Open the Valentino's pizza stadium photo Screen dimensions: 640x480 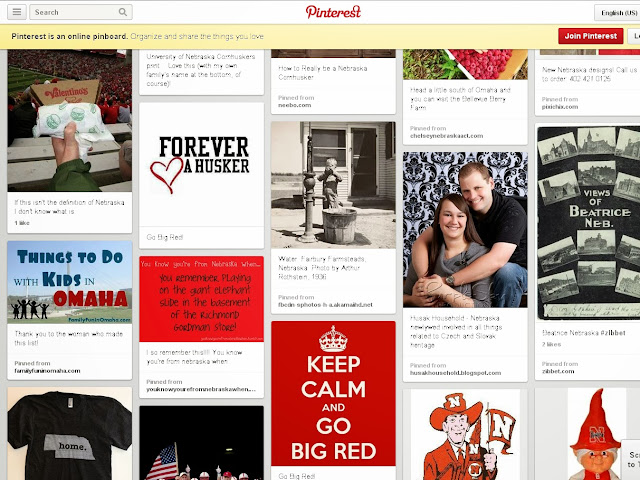pos(70,120)
